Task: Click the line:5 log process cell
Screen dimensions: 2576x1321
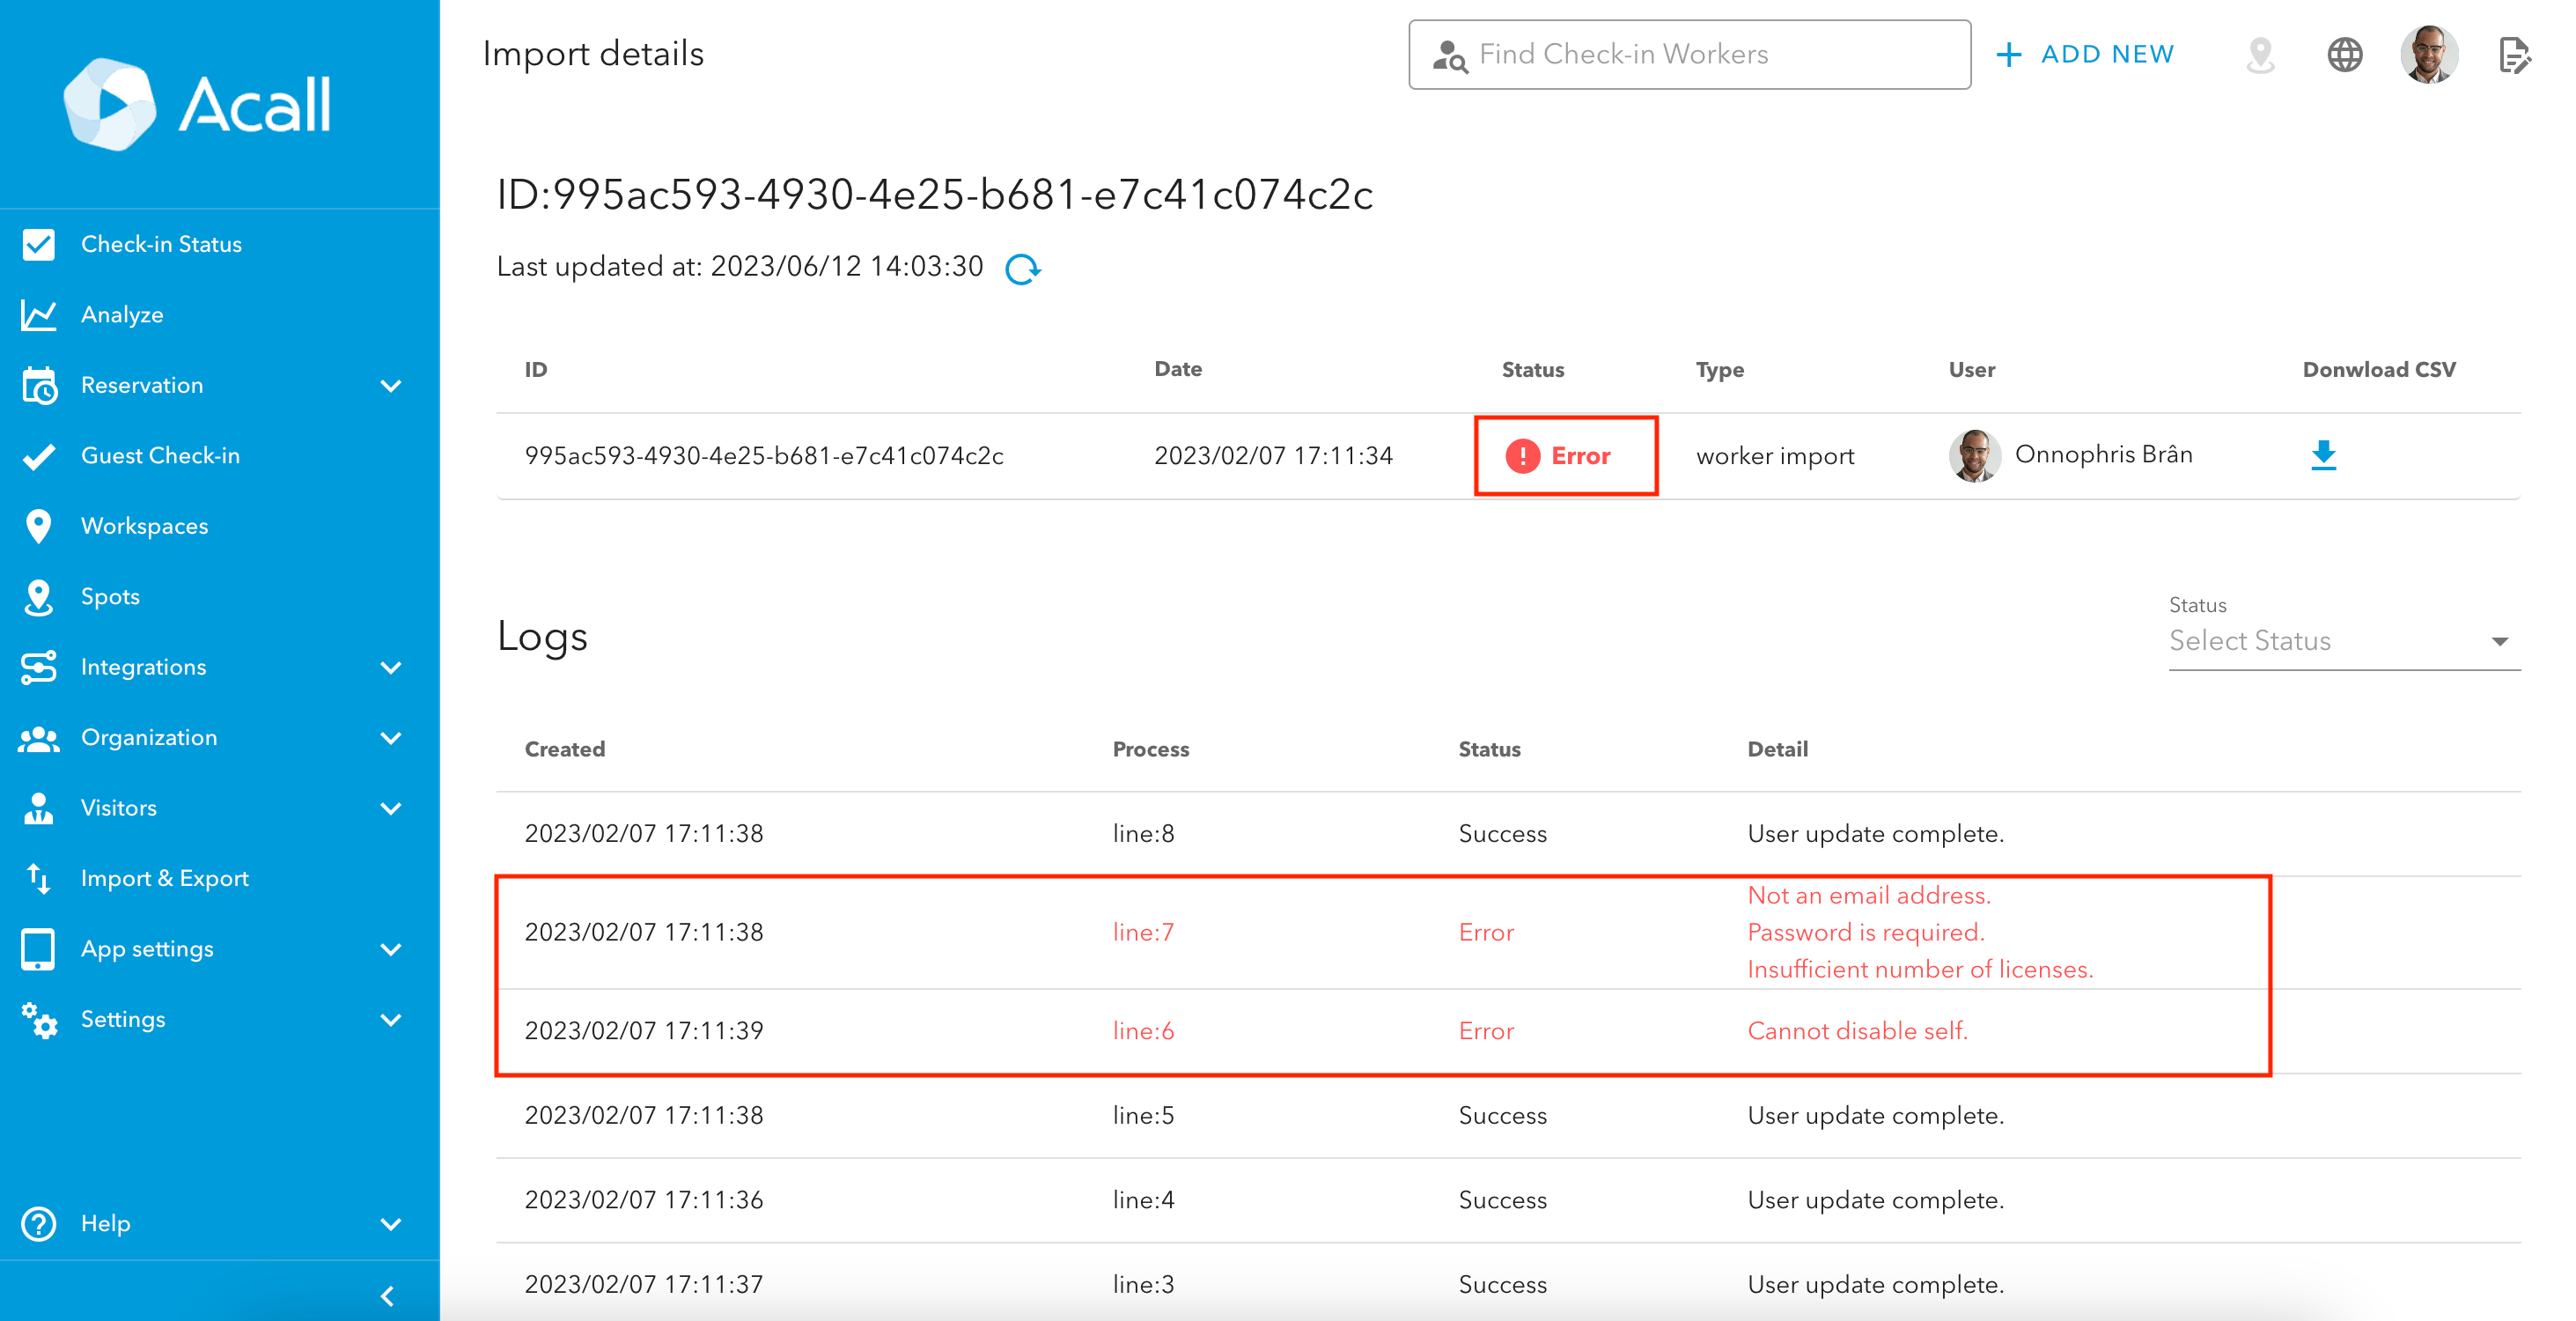Action: pyautogui.click(x=1143, y=1116)
